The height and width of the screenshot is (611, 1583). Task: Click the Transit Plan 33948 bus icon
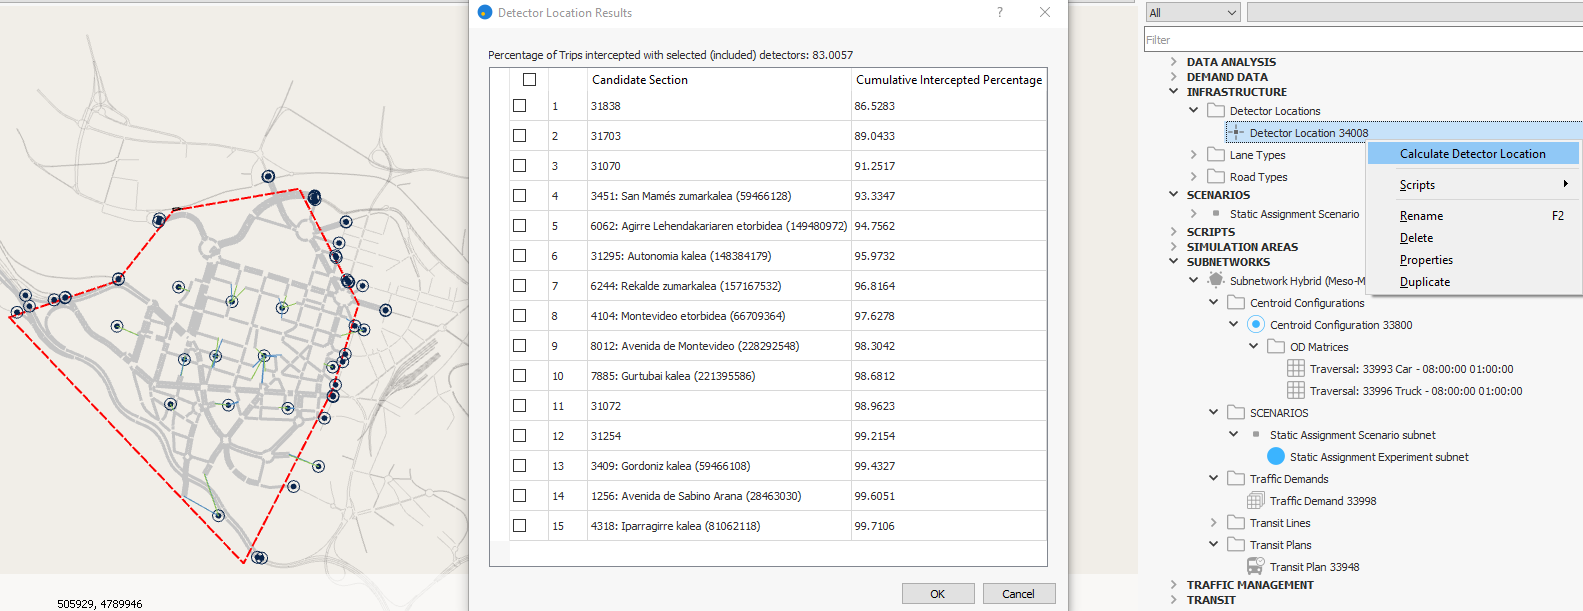point(1255,566)
